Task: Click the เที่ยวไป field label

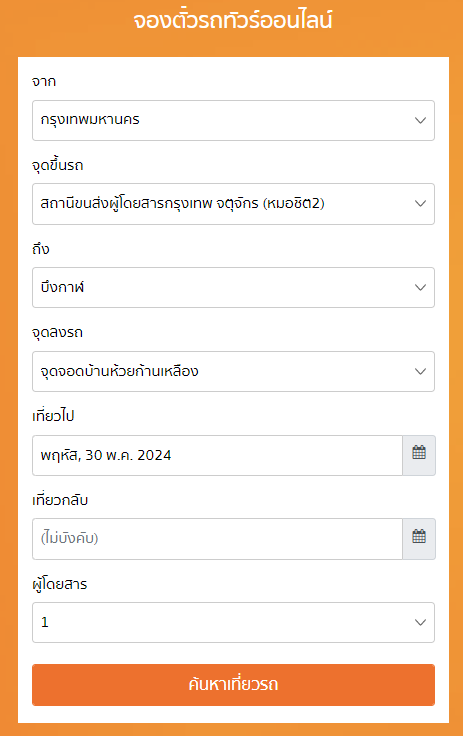Action: 53,416
